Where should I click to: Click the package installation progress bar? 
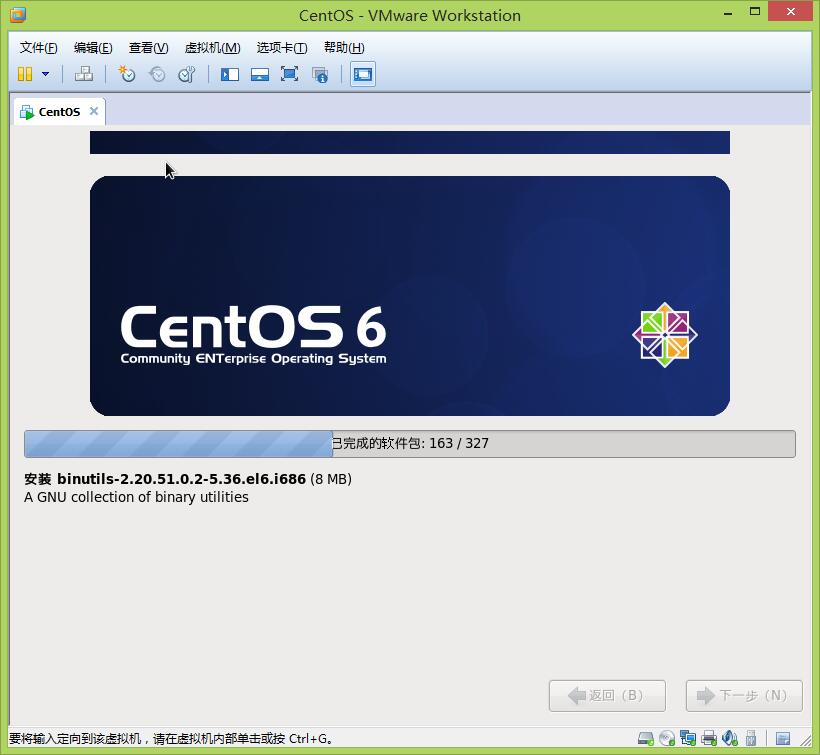coord(410,443)
